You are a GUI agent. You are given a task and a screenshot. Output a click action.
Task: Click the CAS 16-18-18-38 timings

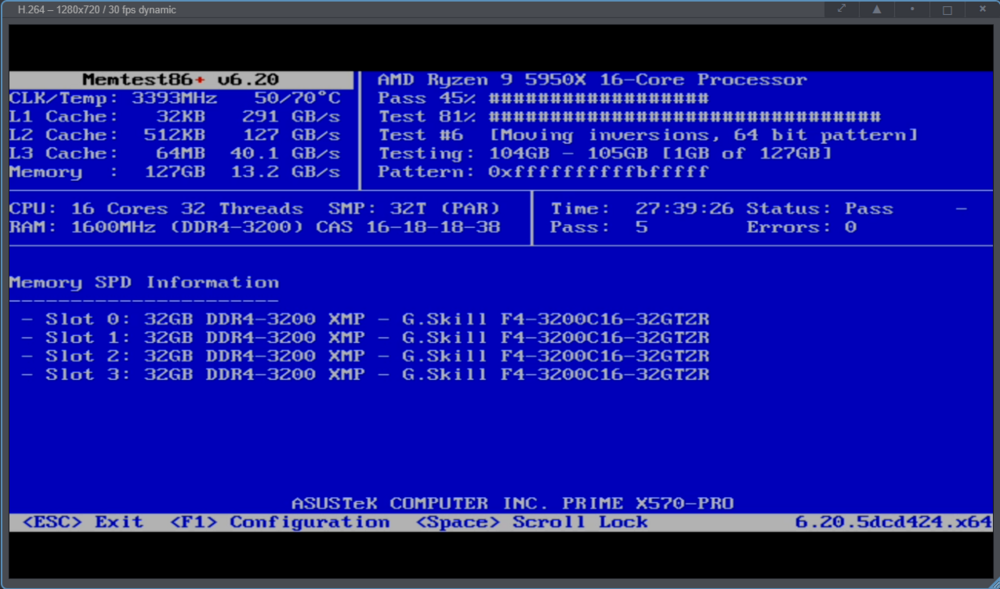click(x=408, y=228)
